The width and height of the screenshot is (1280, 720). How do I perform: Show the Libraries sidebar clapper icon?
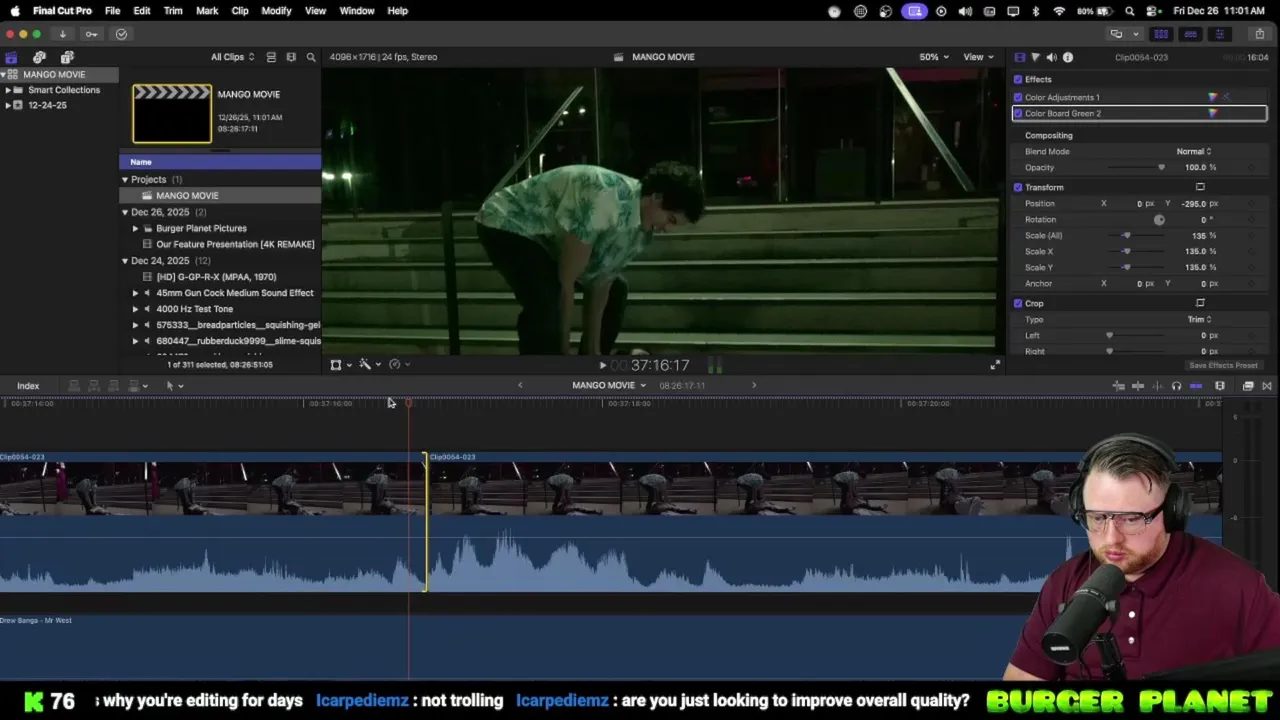[x=11, y=57]
